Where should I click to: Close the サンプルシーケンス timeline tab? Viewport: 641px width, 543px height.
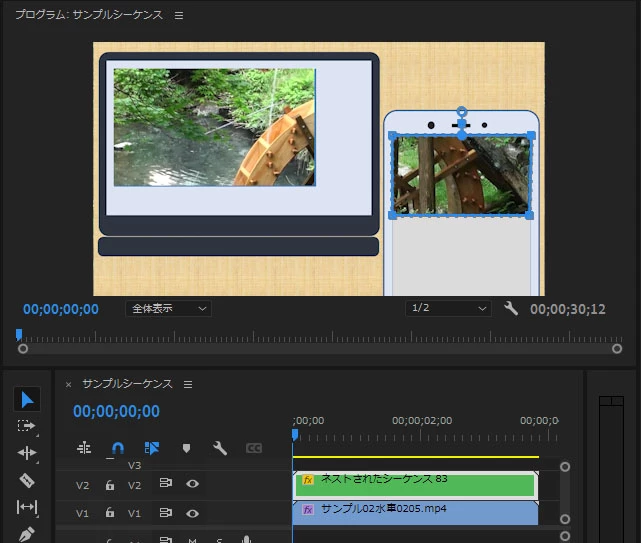tap(69, 384)
